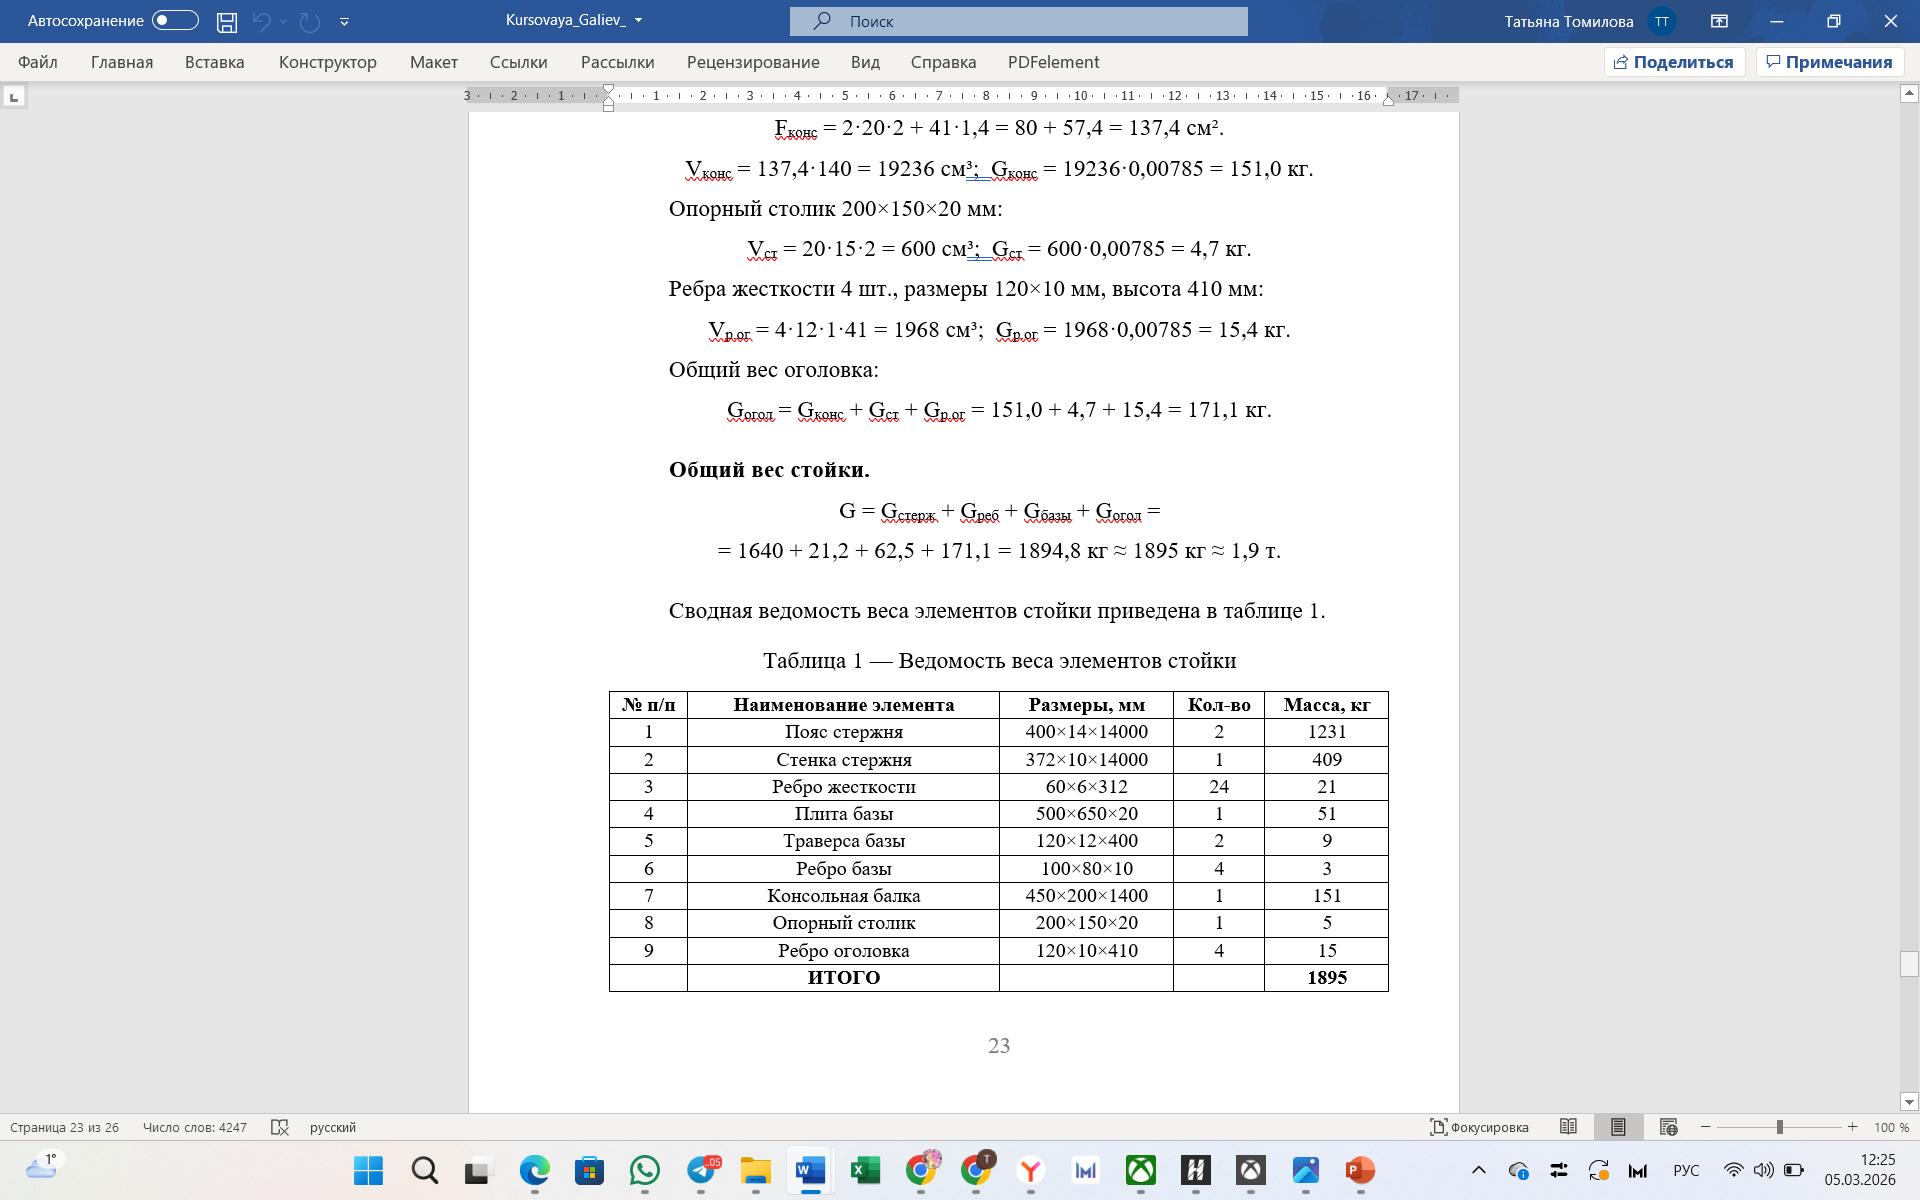This screenshot has height=1200, width=1920.
Task: Open the spelling proofing status icon
Action: tap(280, 1127)
